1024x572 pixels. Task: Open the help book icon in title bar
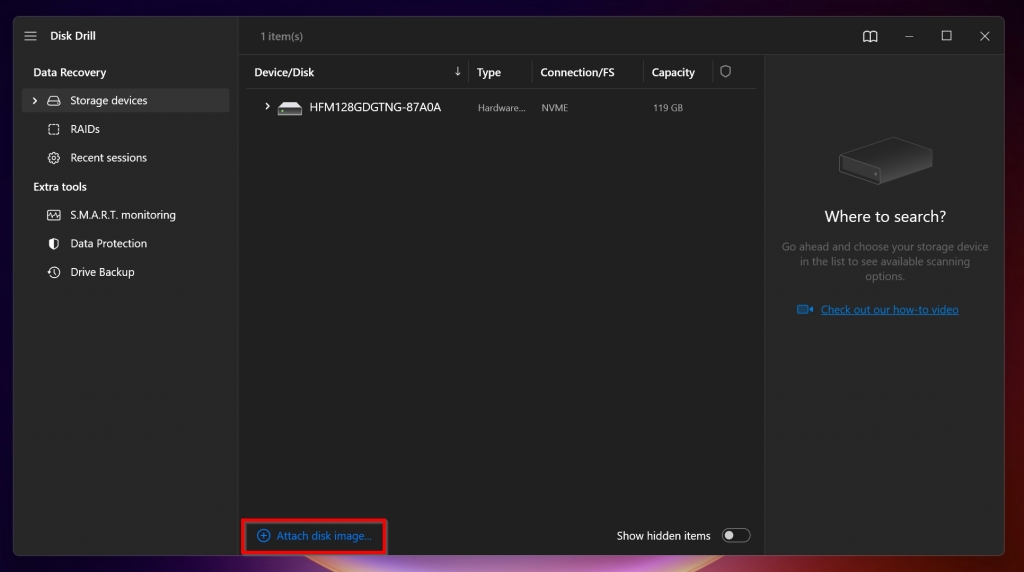(x=870, y=37)
